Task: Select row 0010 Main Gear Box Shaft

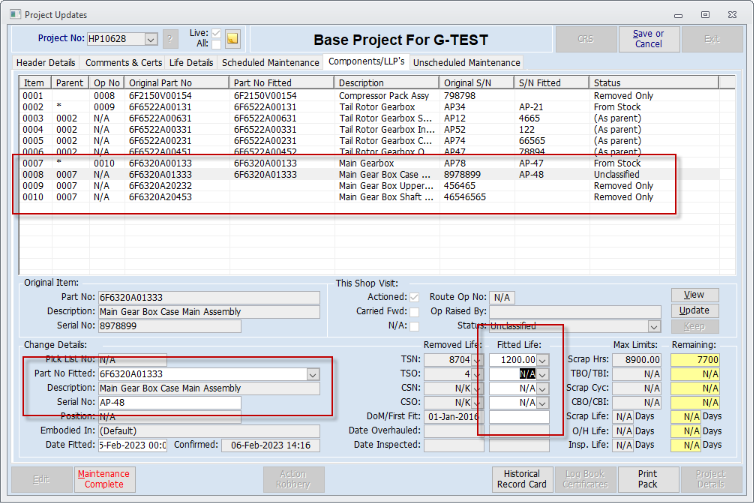Action: pyautogui.click(x=369, y=197)
